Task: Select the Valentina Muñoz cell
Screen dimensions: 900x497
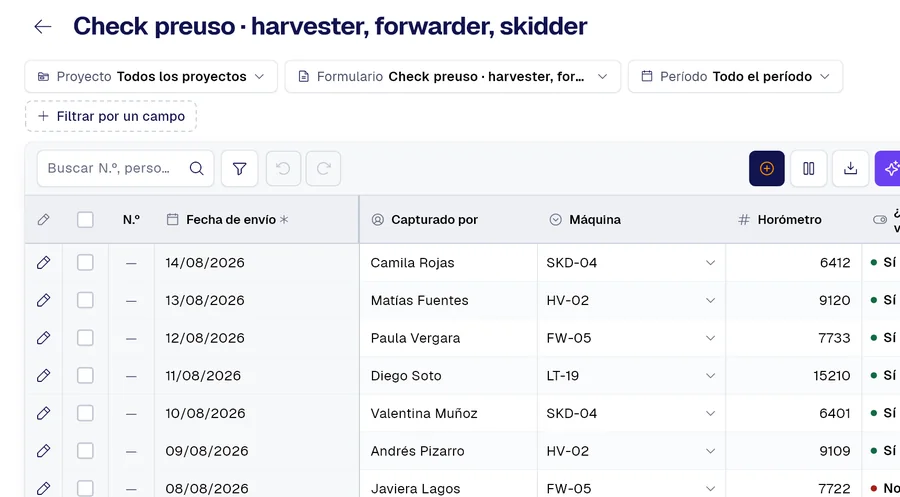Action: pyautogui.click(x=449, y=413)
